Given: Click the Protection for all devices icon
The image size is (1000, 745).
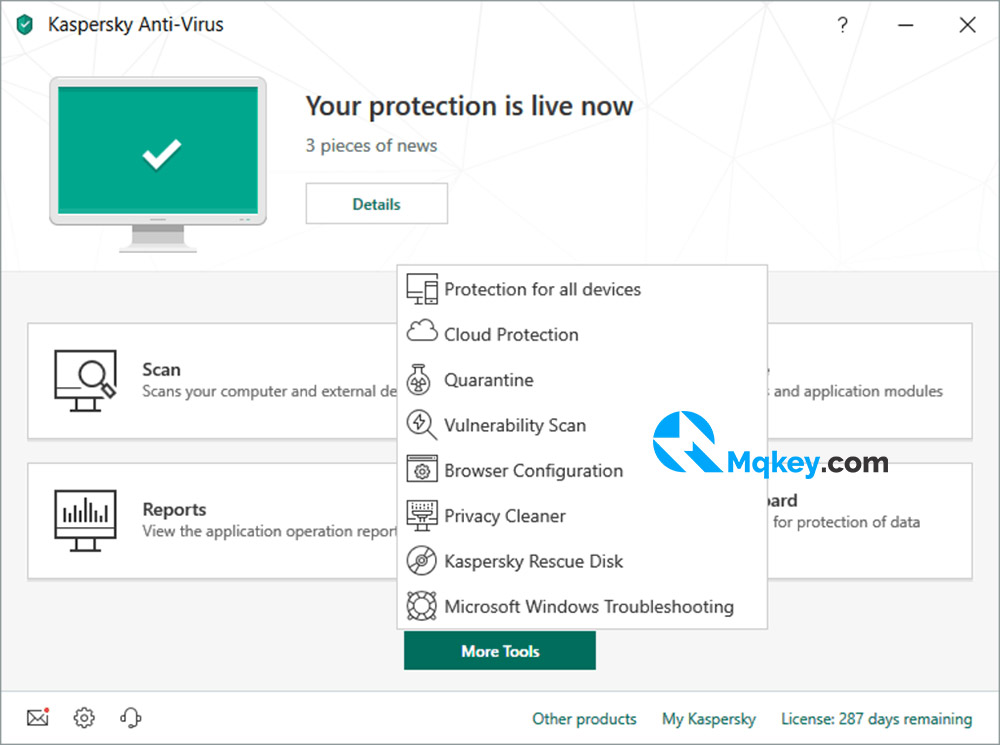Looking at the screenshot, I should pos(422,289).
